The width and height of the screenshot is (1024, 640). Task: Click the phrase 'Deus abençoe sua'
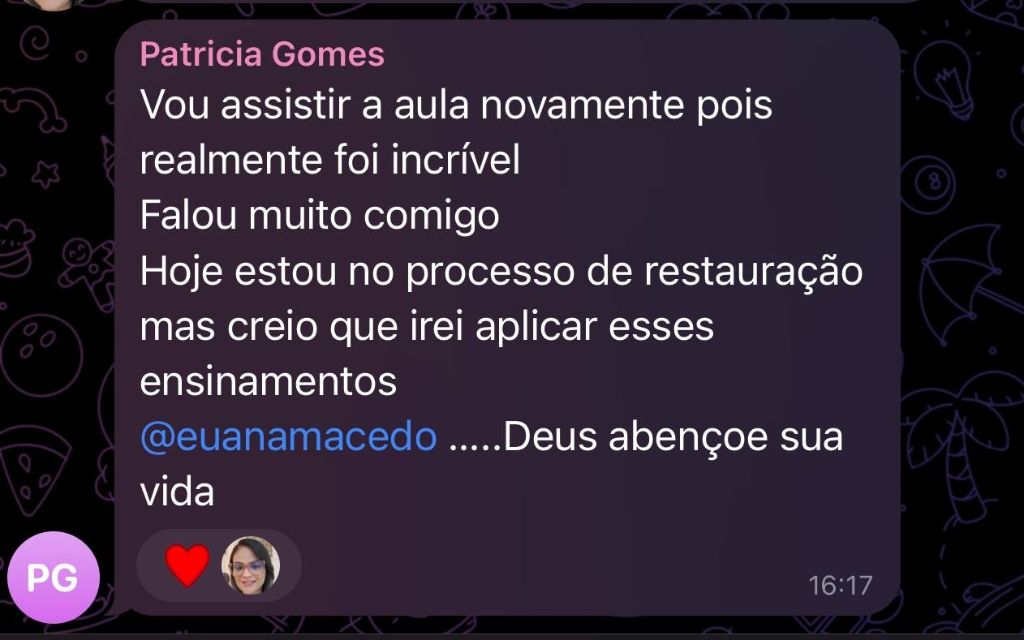pyautogui.click(x=673, y=437)
